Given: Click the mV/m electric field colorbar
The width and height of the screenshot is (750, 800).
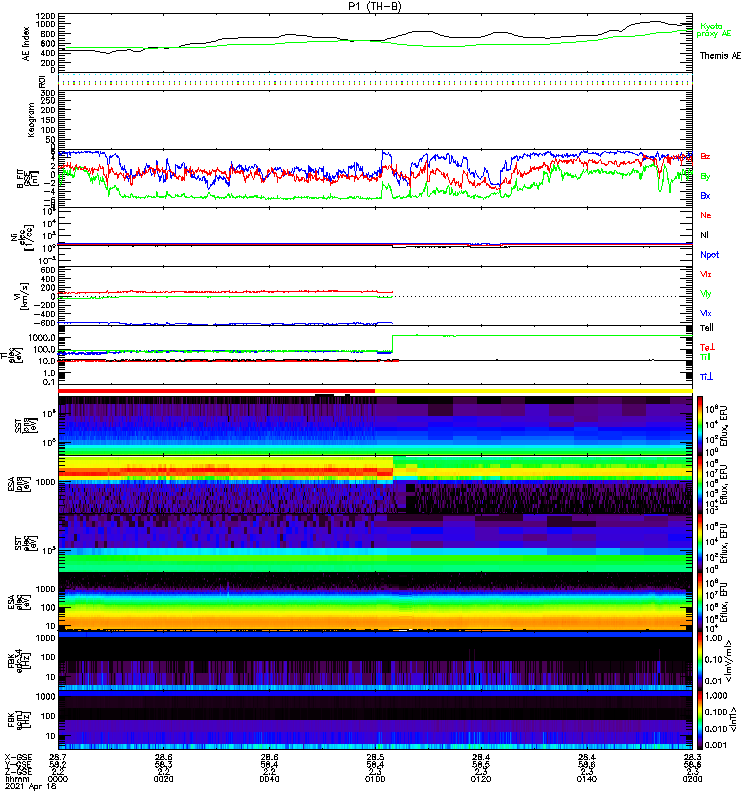Looking at the screenshot, I should coord(700,661).
